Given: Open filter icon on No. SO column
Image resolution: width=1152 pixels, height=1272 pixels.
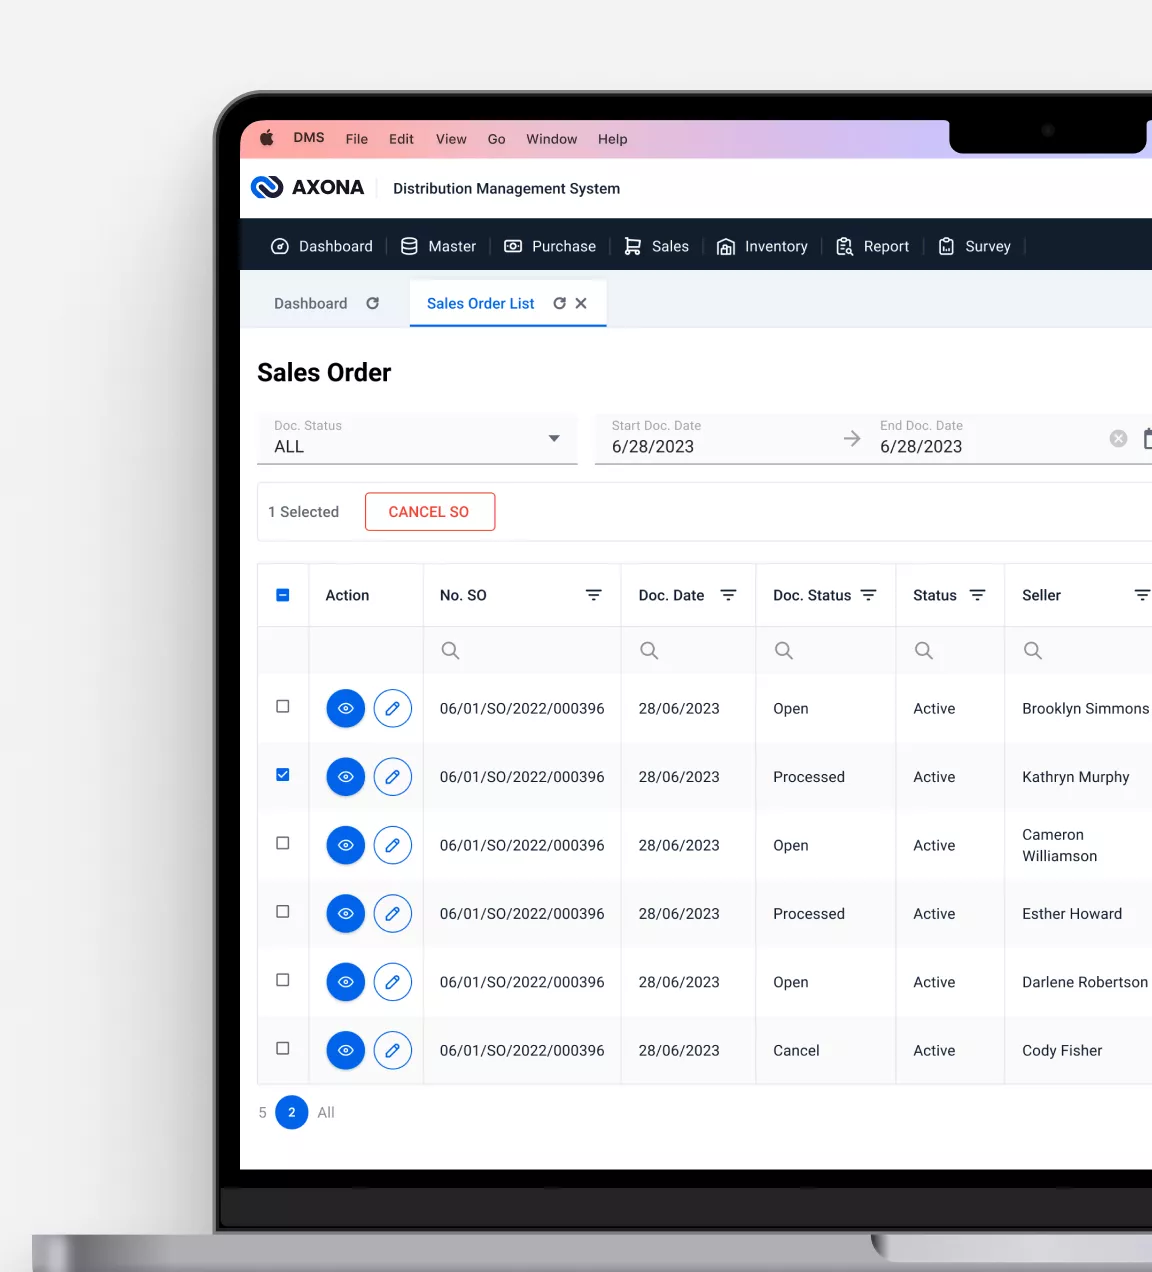Looking at the screenshot, I should 593,595.
